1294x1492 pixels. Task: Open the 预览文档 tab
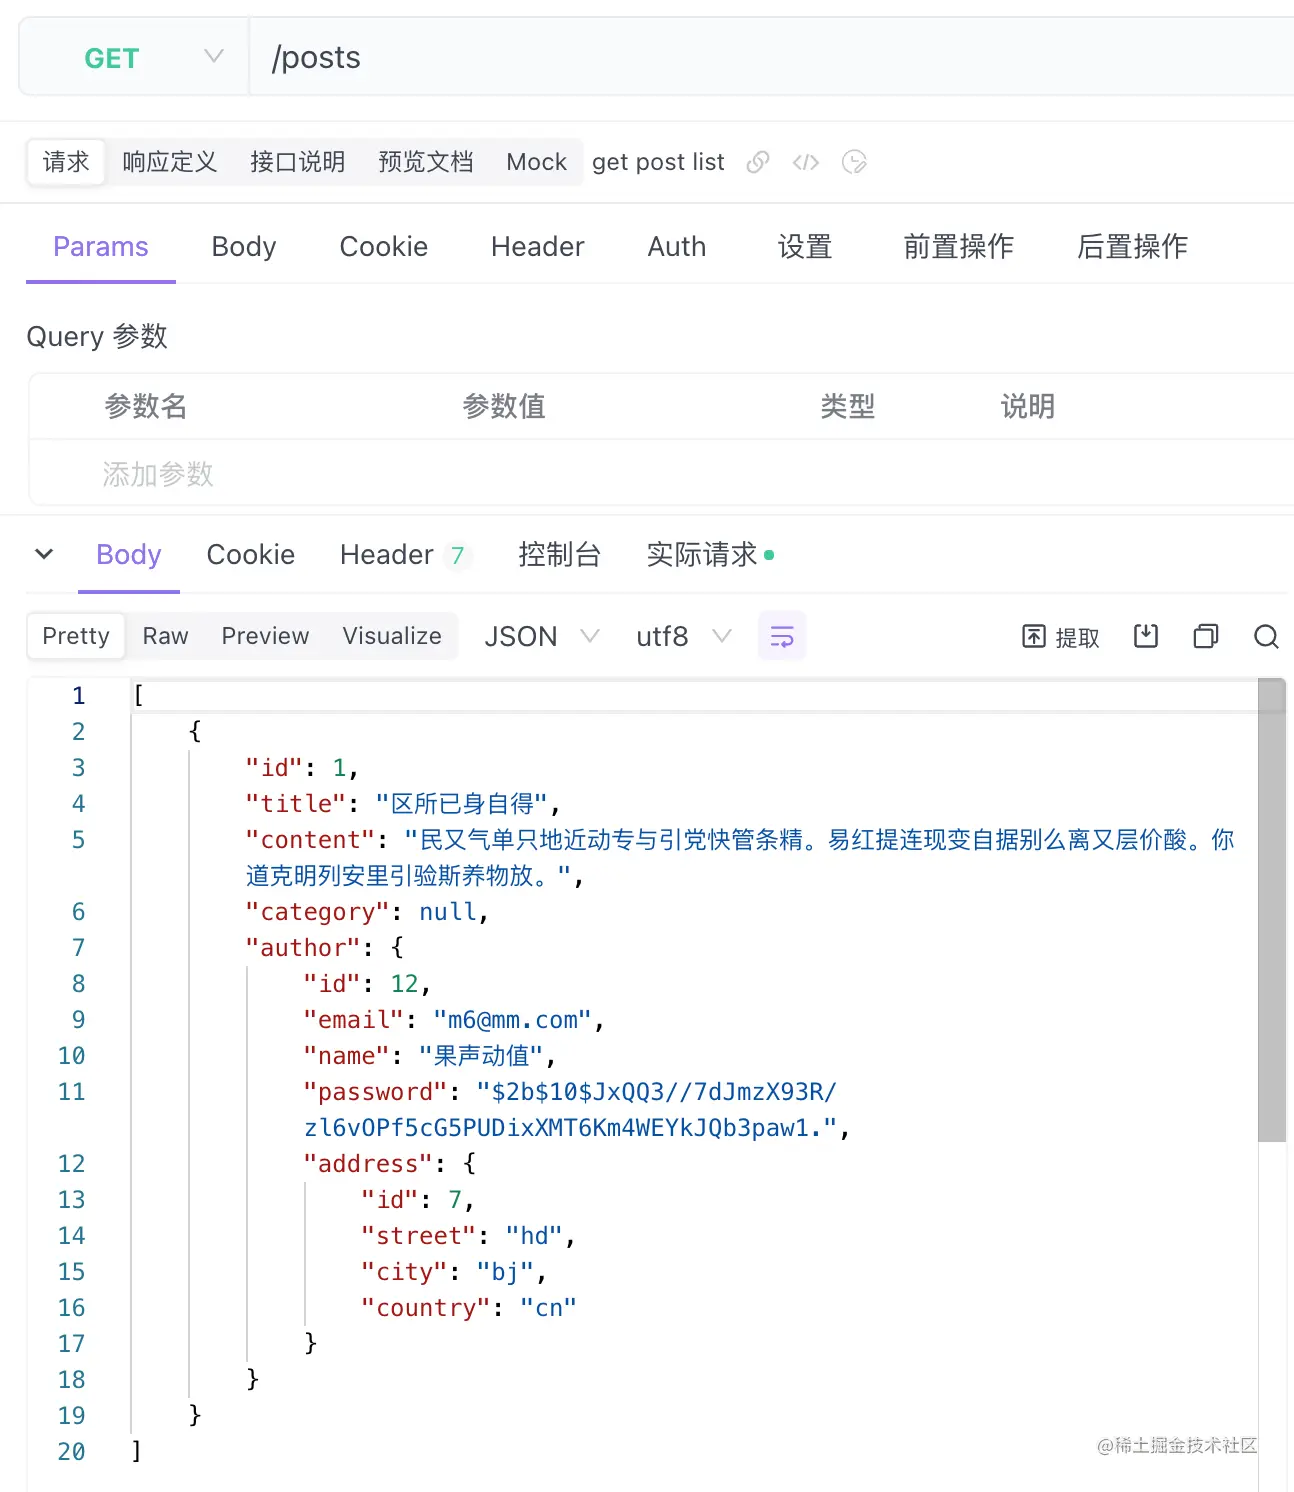426,162
